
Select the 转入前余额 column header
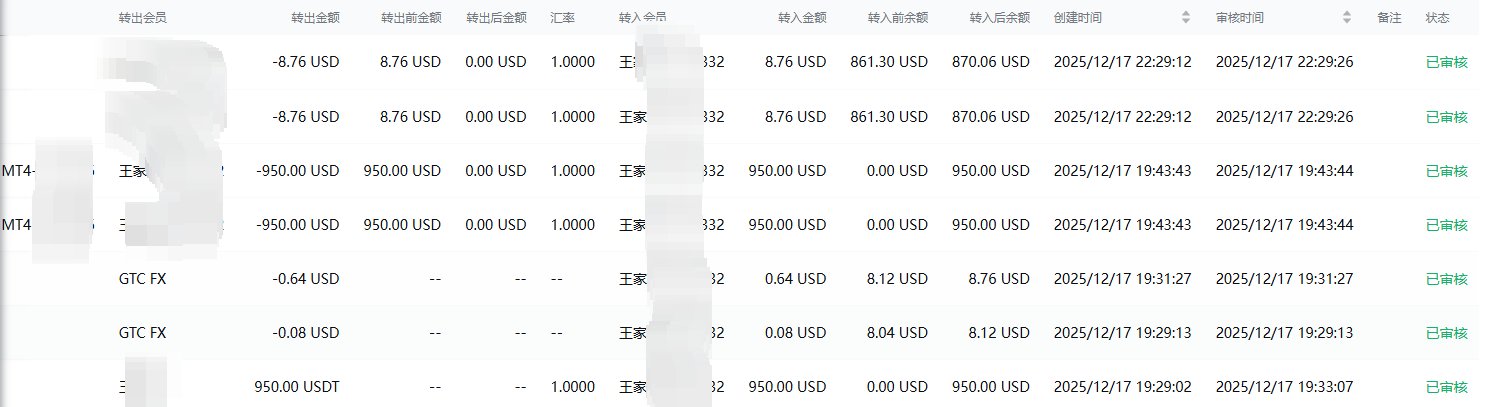[x=898, y=18]
